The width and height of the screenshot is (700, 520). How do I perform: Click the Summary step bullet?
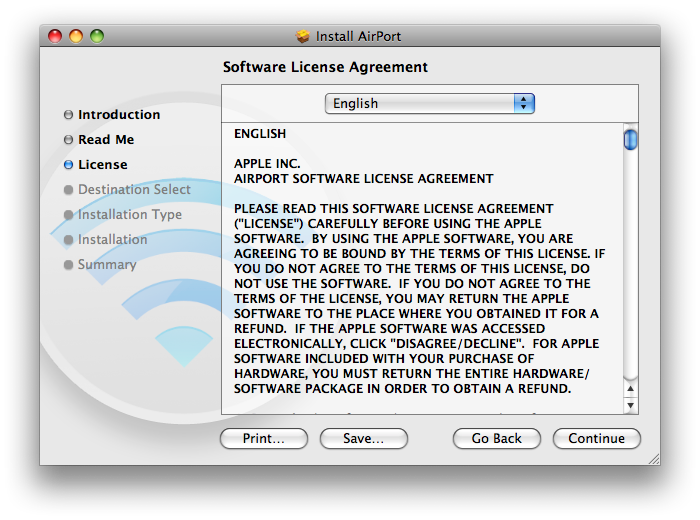click(x=68, y=265)
